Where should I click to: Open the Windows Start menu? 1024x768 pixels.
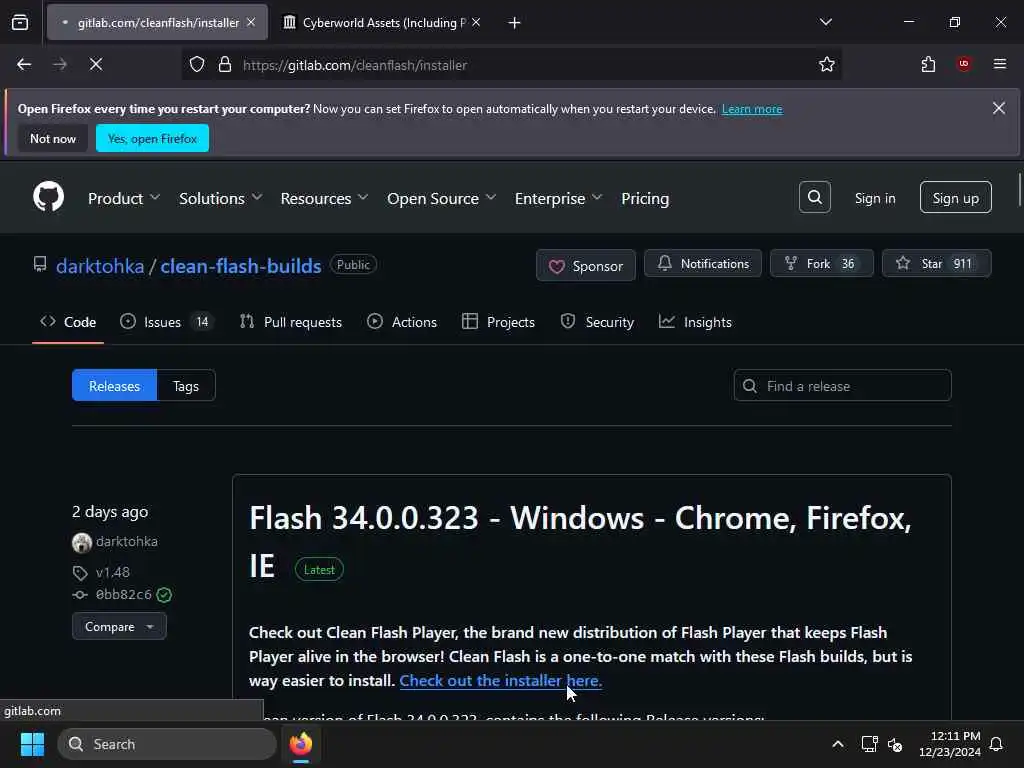[x=32, y=744]
